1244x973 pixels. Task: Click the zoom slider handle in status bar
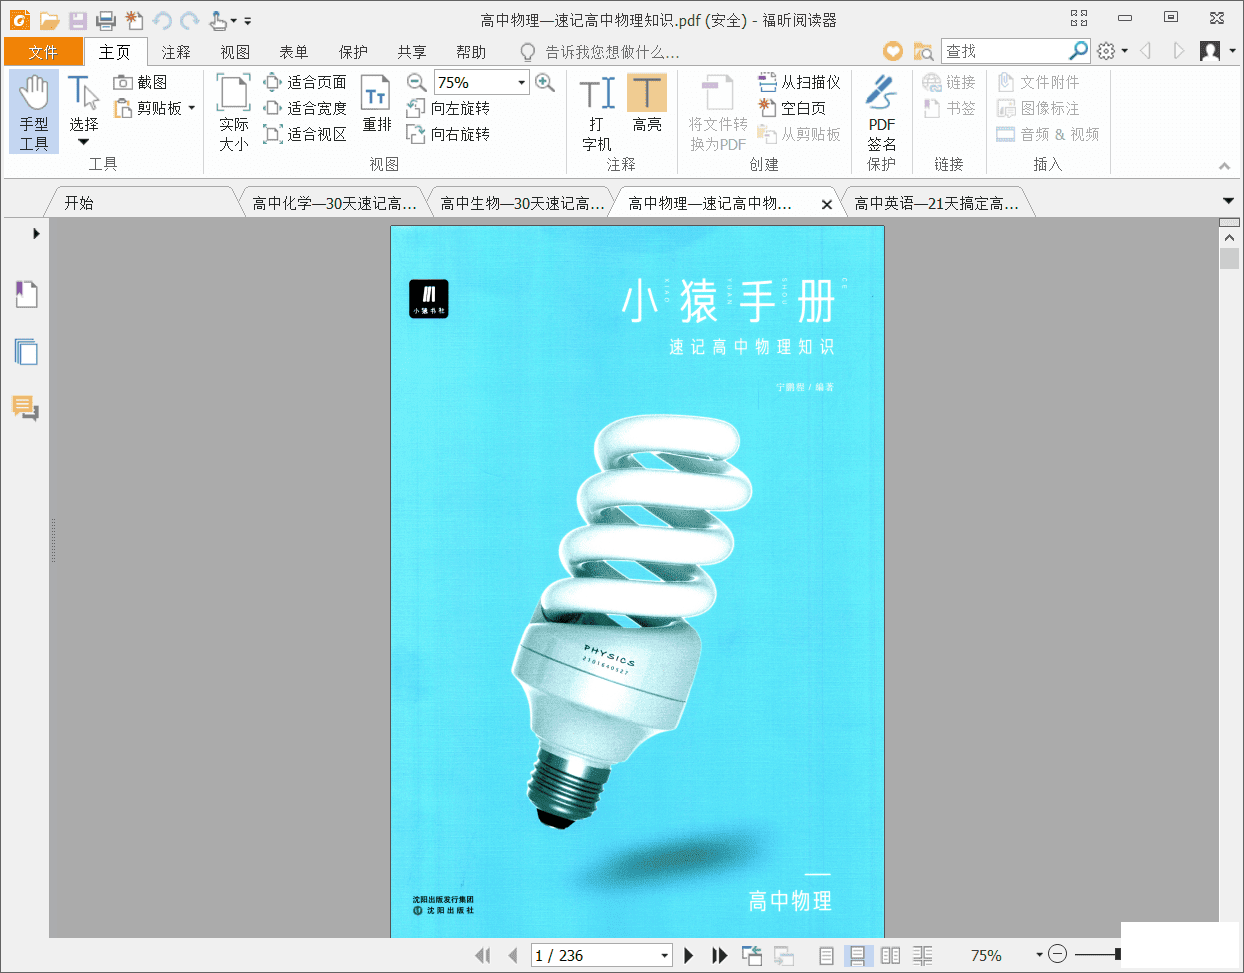click(1117, 955)
